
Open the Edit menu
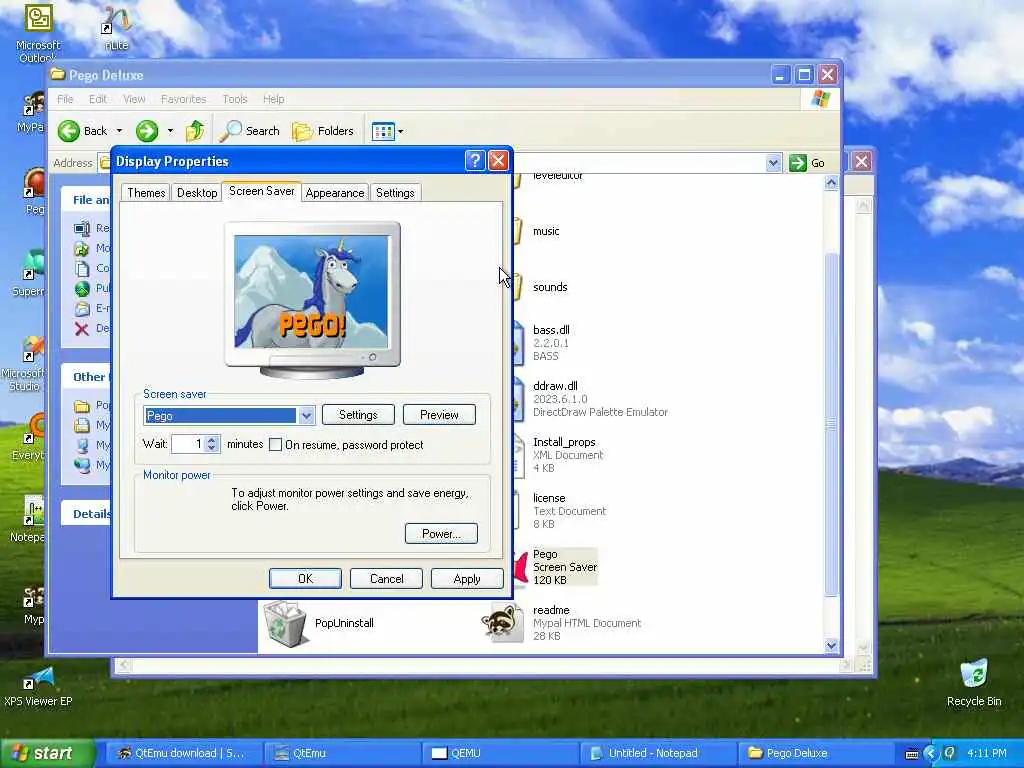coord(98,99)
